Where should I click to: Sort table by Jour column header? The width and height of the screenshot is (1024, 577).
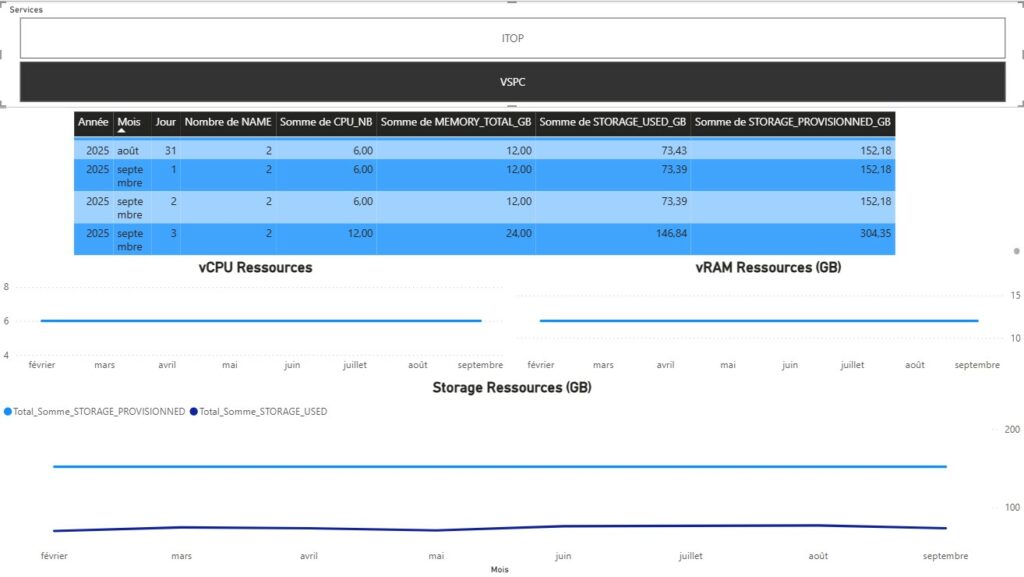click(x=165, y=122)
